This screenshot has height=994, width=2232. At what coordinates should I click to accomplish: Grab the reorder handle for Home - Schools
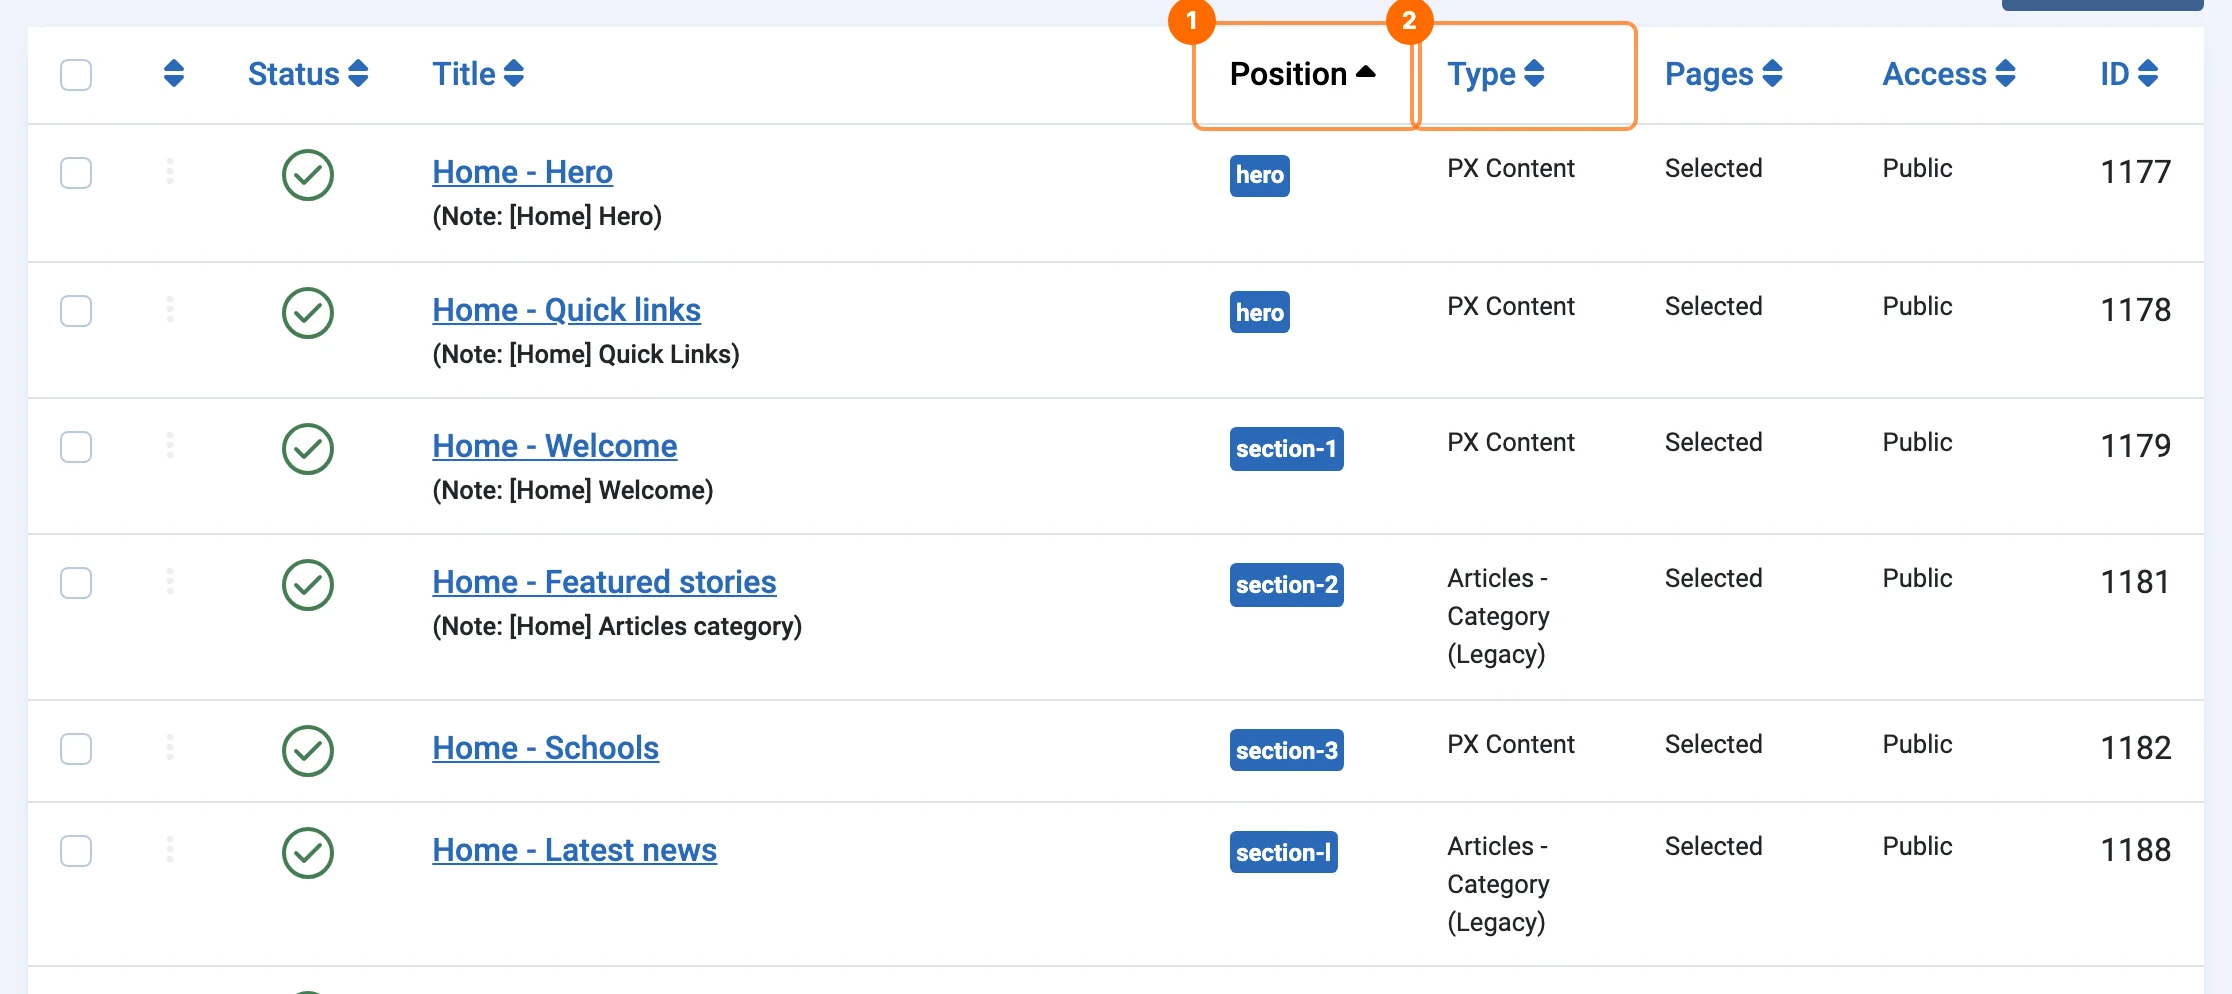[x=170, y=748]
